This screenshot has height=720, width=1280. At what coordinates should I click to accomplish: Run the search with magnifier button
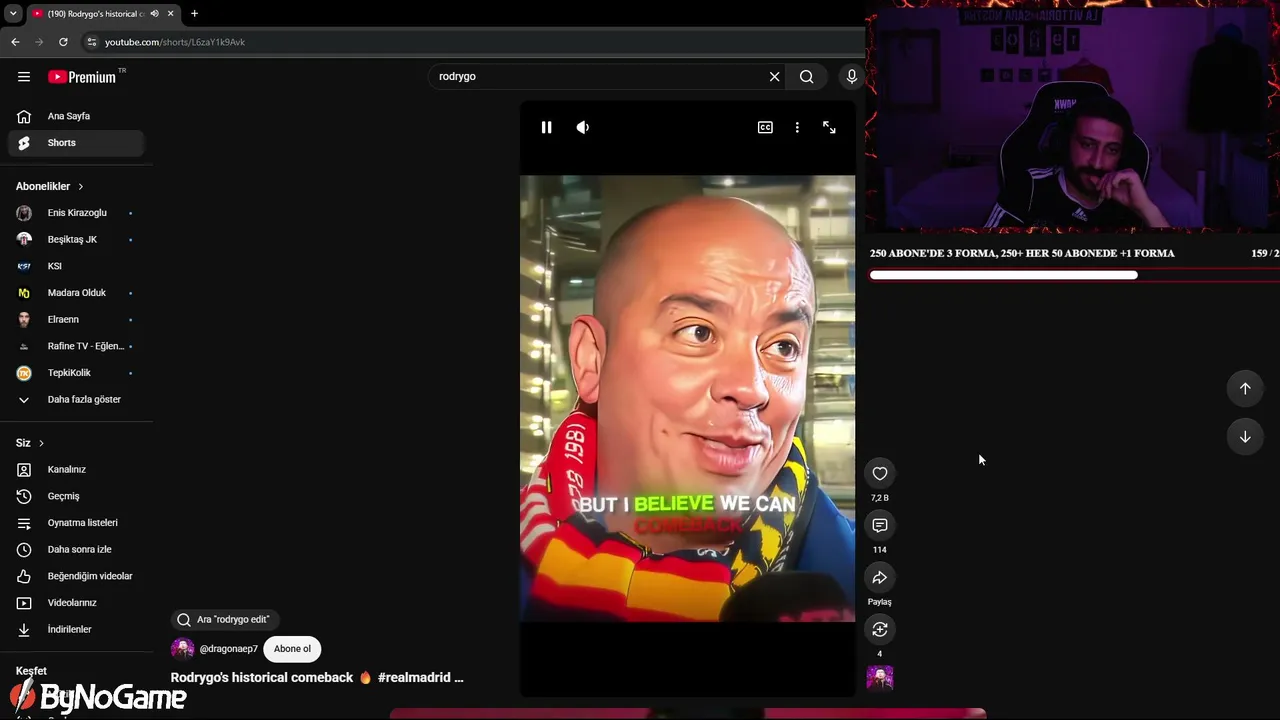click(x=806, y=76)
